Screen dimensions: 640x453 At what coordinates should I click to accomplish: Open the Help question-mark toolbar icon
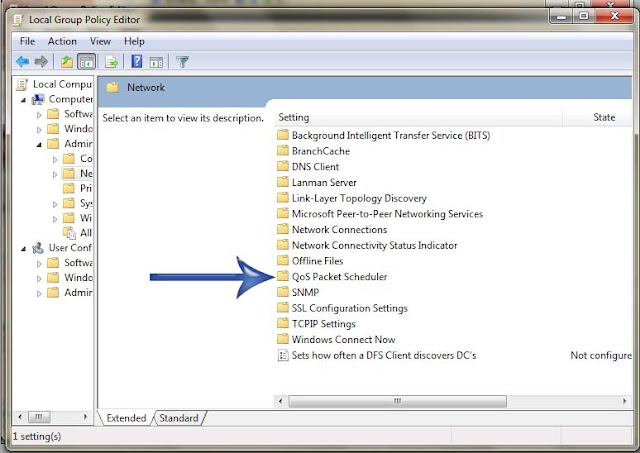[137, 62]
